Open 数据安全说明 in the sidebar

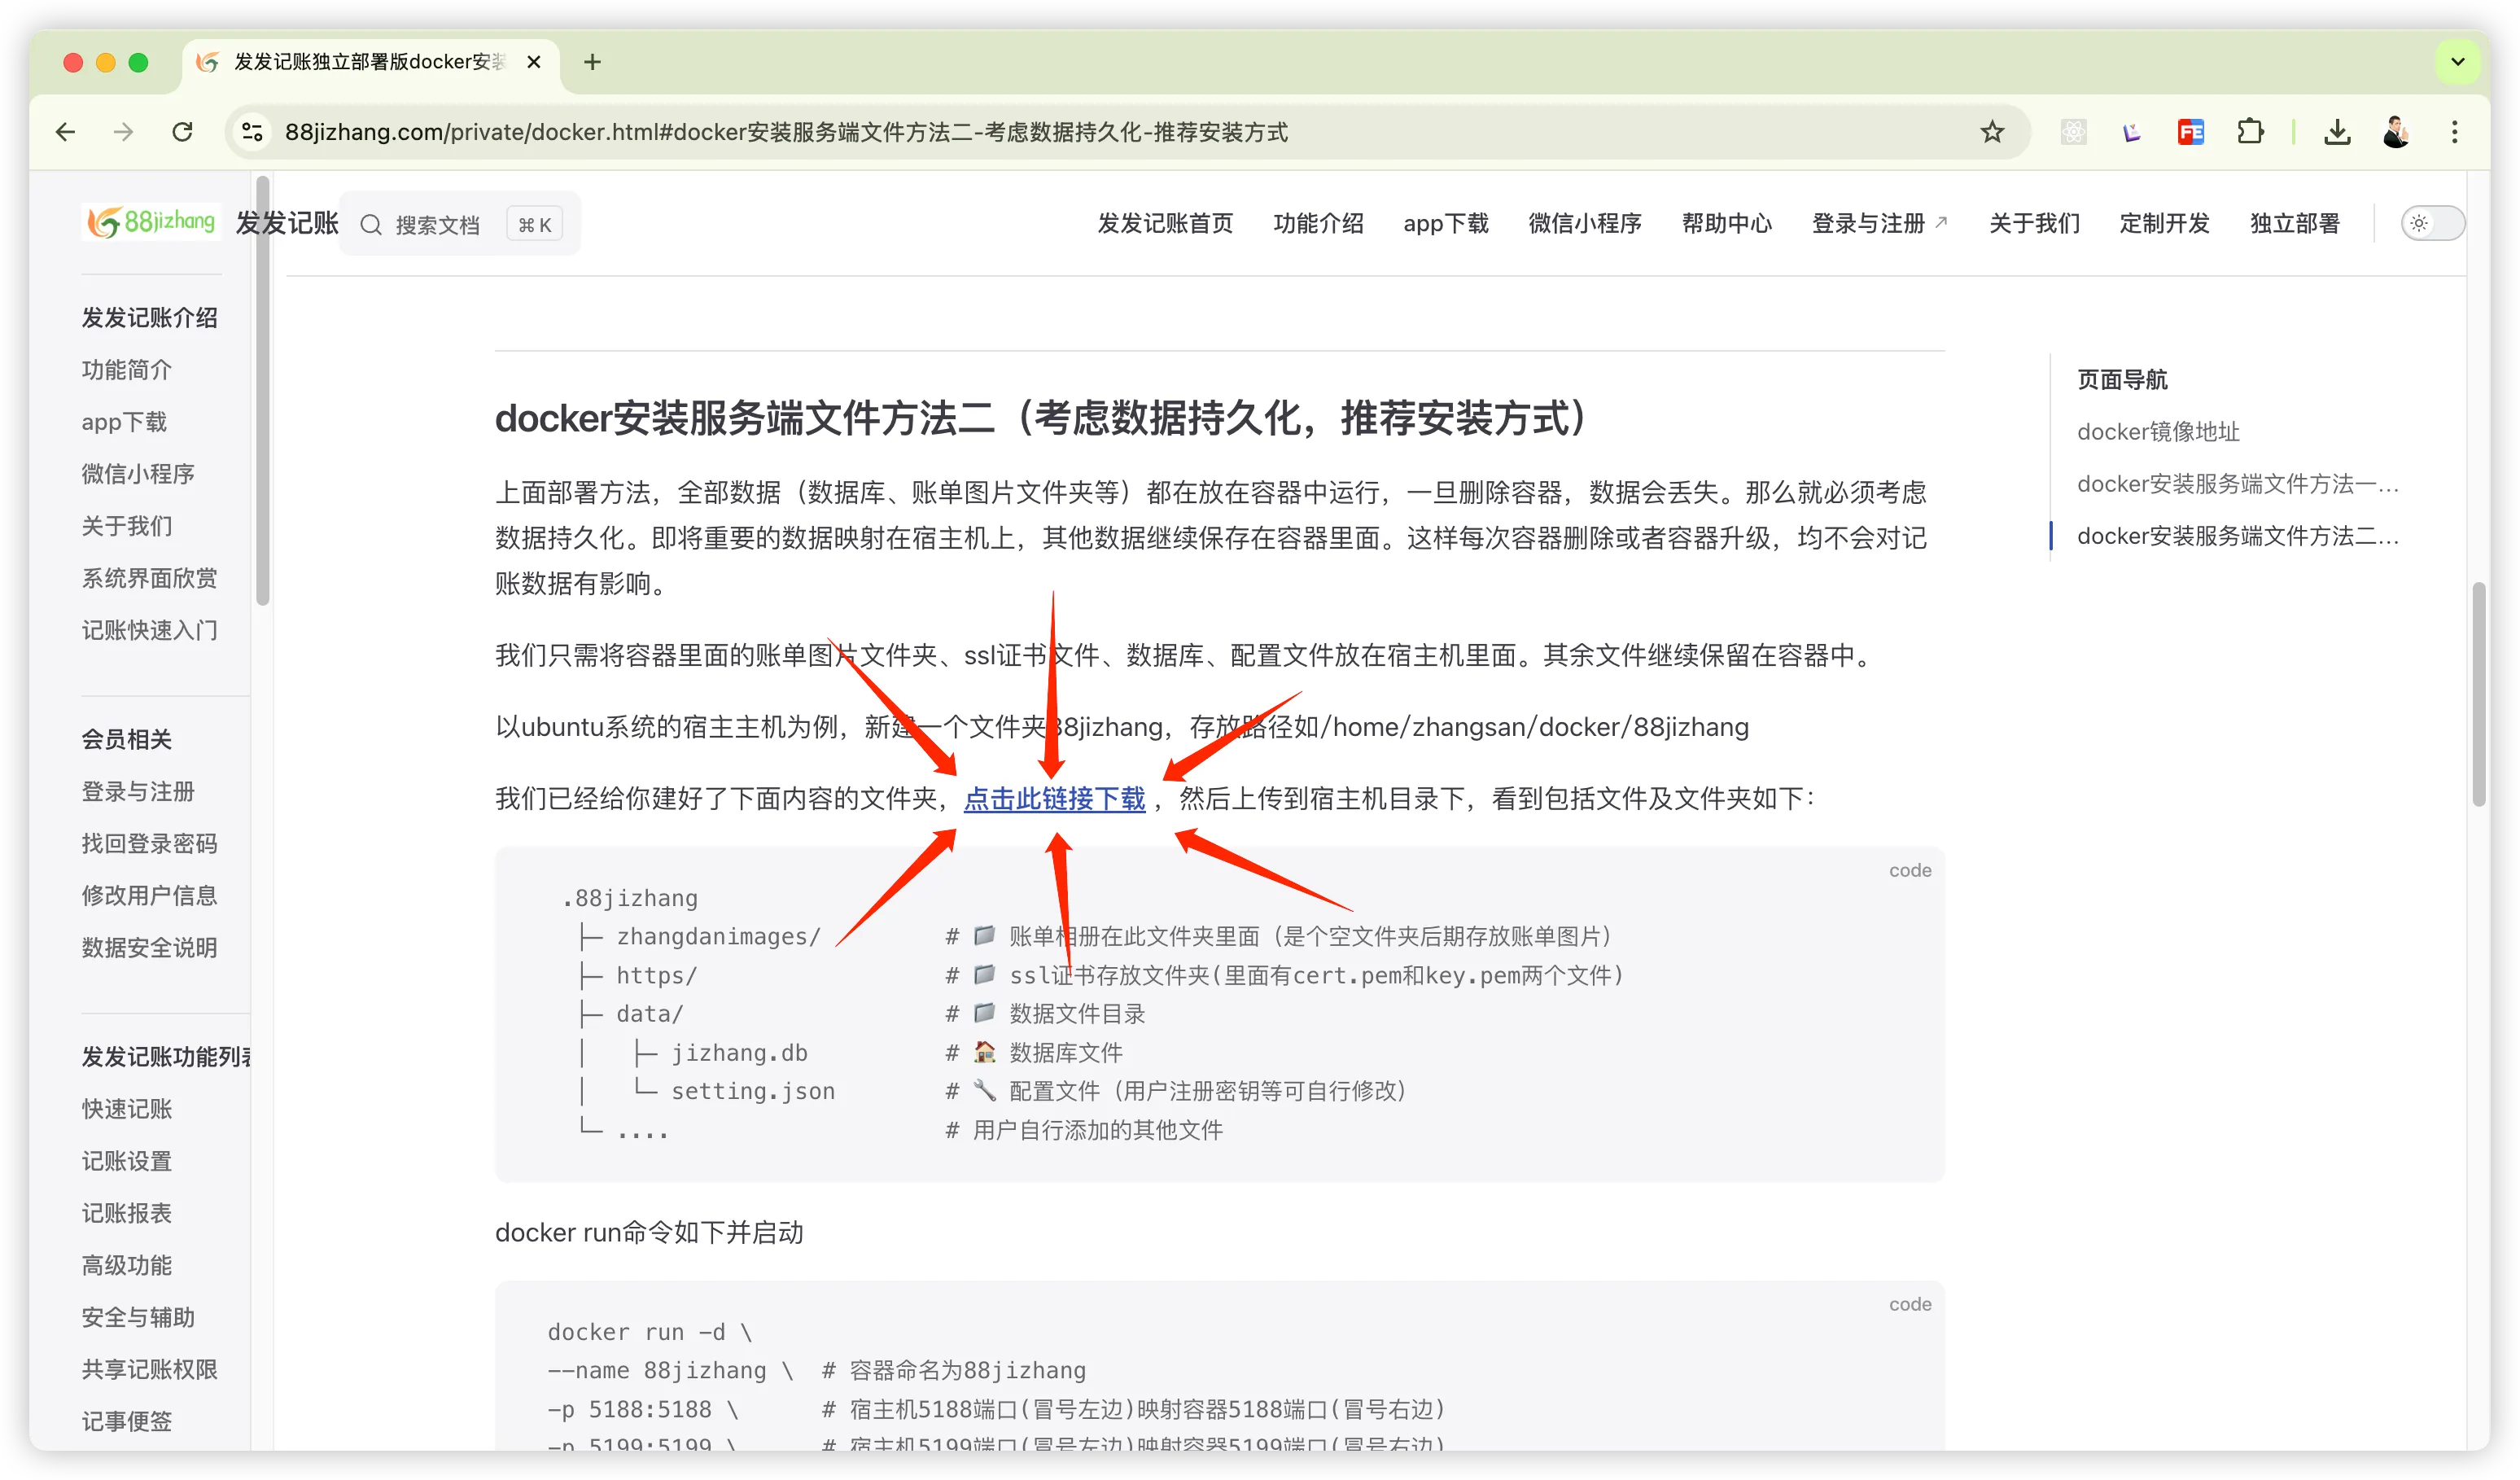coord(149,948)
